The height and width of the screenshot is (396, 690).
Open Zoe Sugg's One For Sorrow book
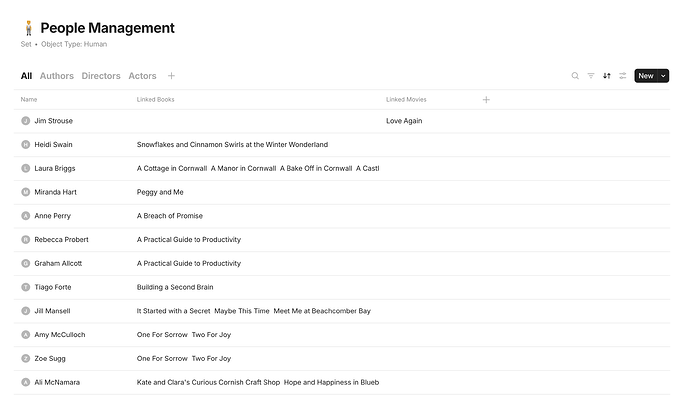(162, 358)
